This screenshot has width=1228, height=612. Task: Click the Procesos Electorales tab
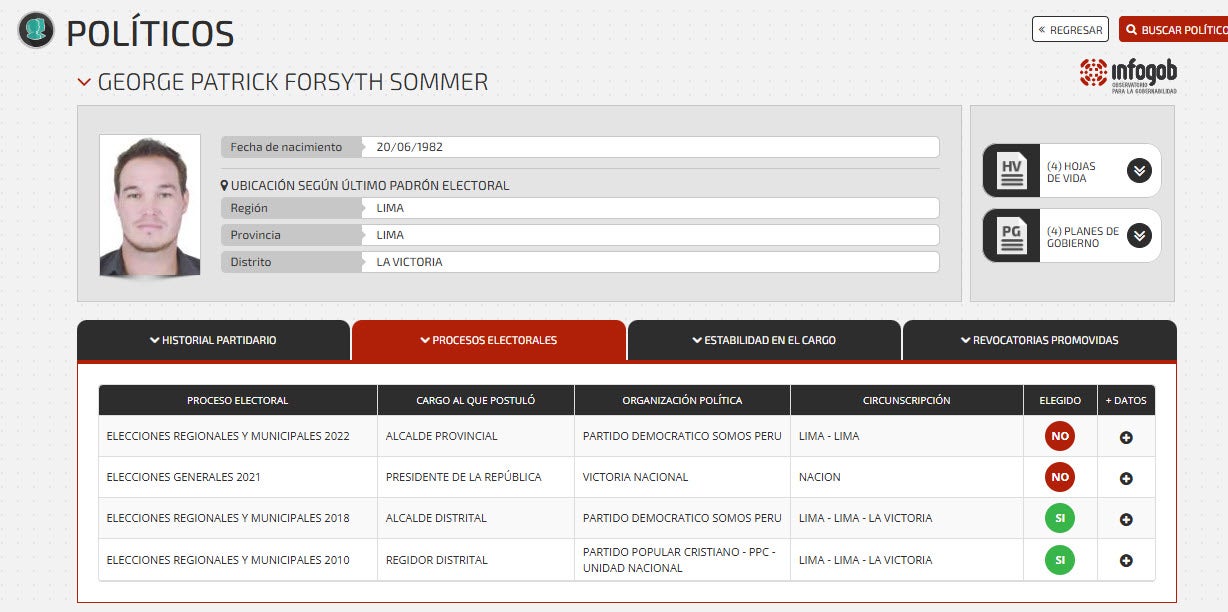489,340
